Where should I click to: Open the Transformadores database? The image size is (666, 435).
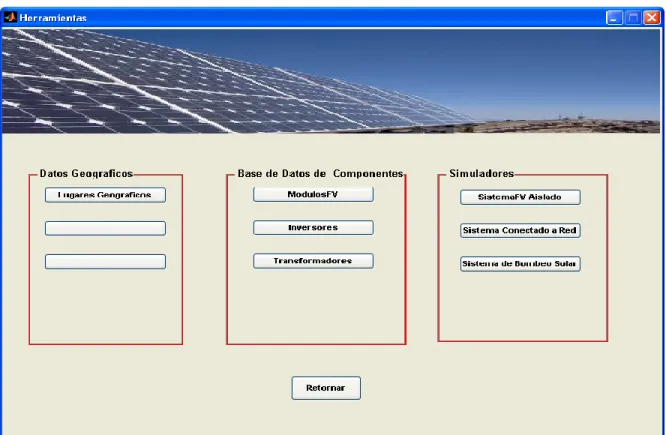click(313, 261)
